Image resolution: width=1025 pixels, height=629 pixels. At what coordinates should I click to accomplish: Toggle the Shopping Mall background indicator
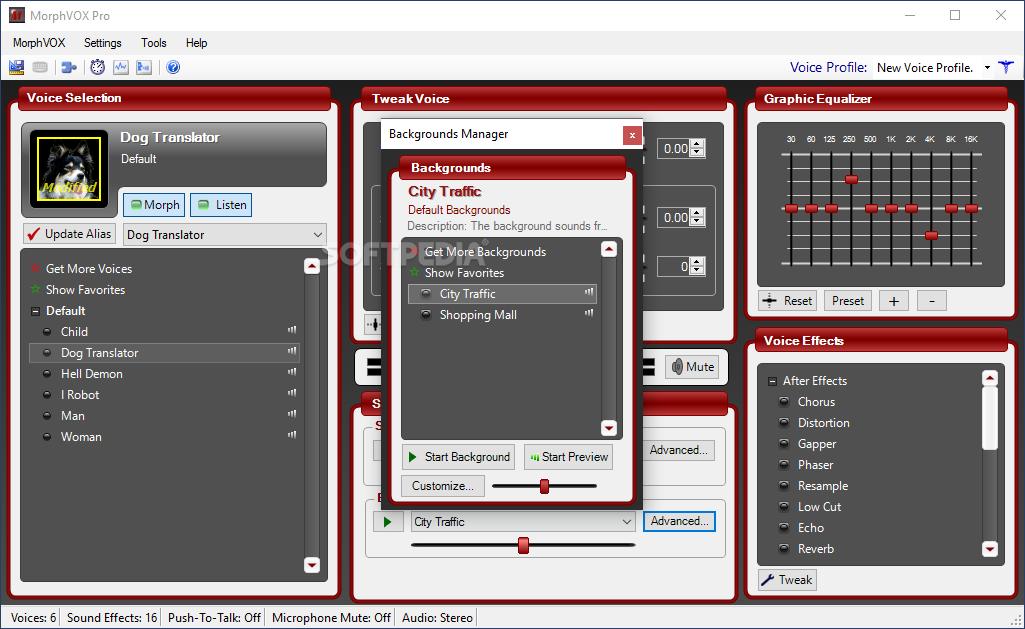click(426, 314)
